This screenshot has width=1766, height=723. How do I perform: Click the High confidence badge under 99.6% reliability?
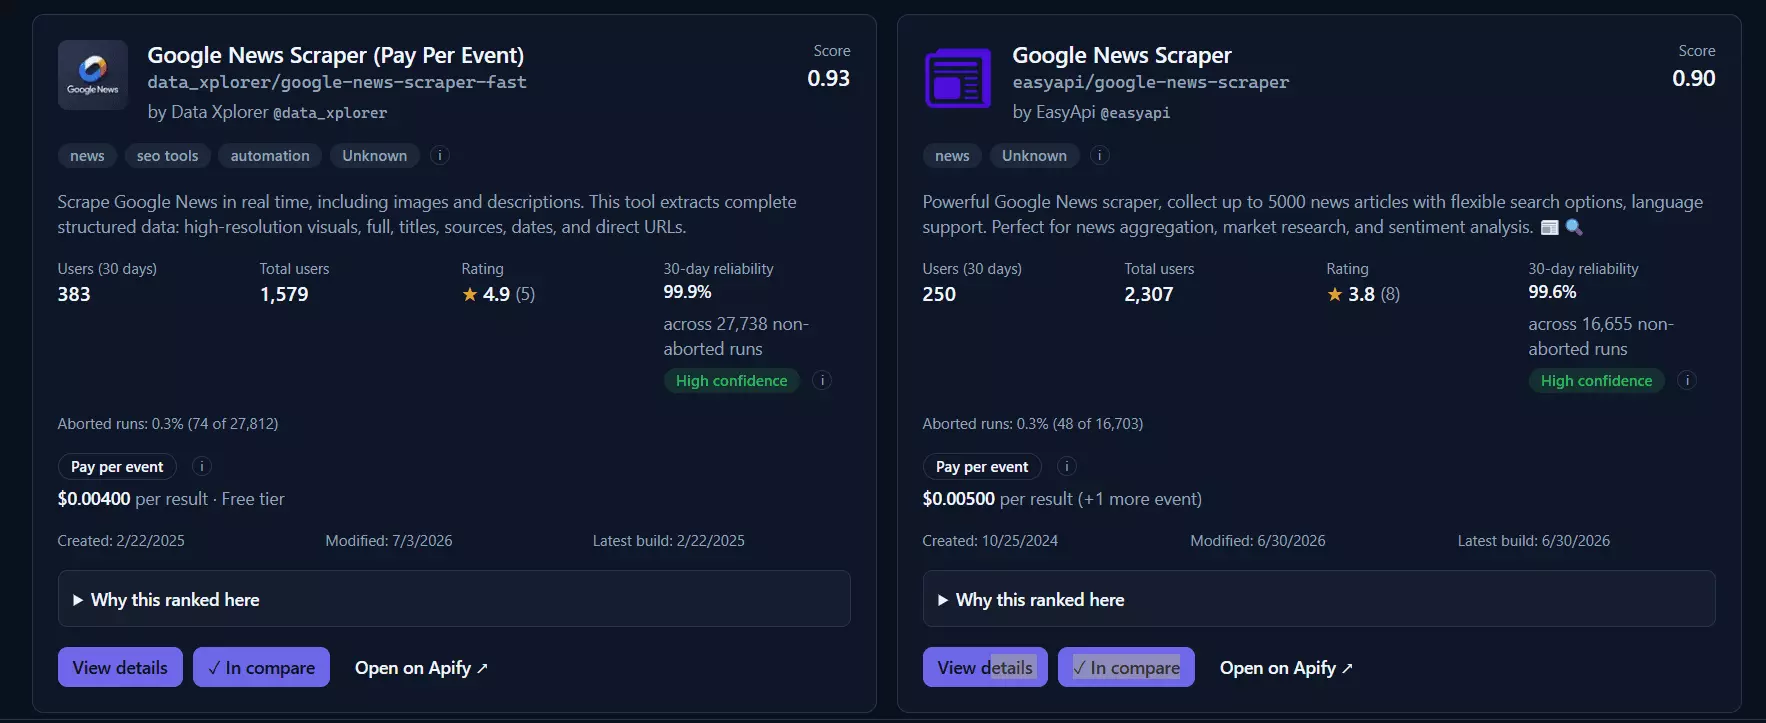pos(1597,381)
